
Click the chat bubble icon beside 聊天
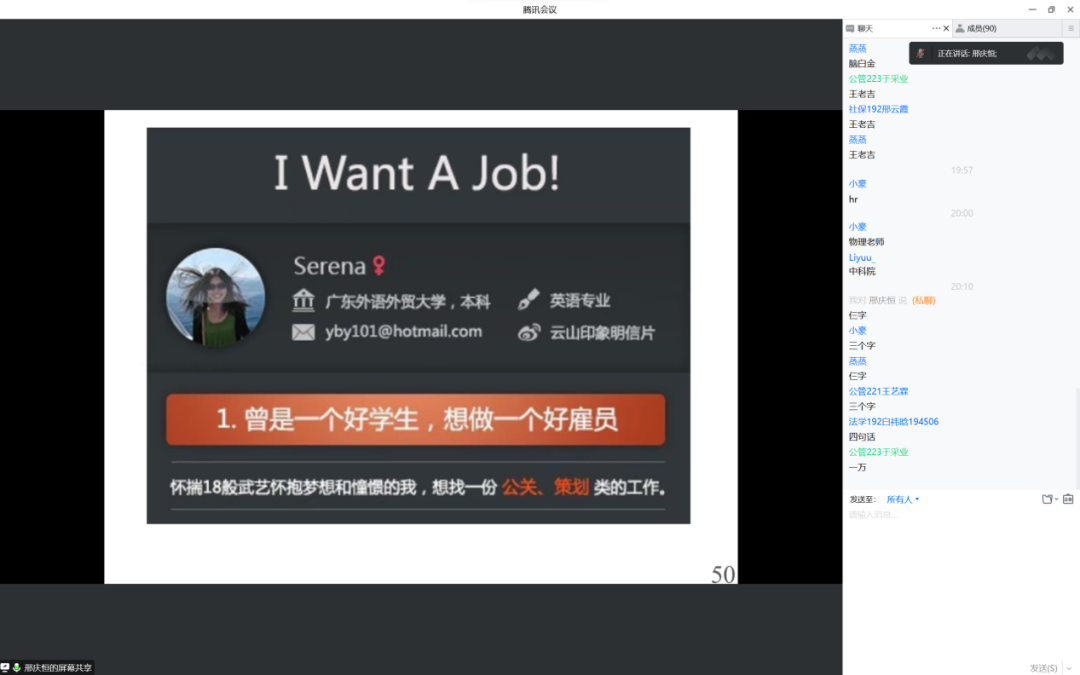[850, 29]
